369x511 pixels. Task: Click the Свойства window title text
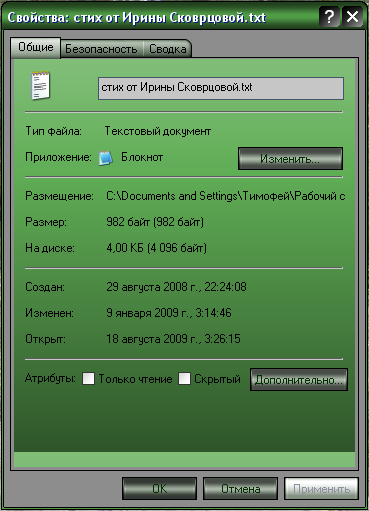(137, 17)
